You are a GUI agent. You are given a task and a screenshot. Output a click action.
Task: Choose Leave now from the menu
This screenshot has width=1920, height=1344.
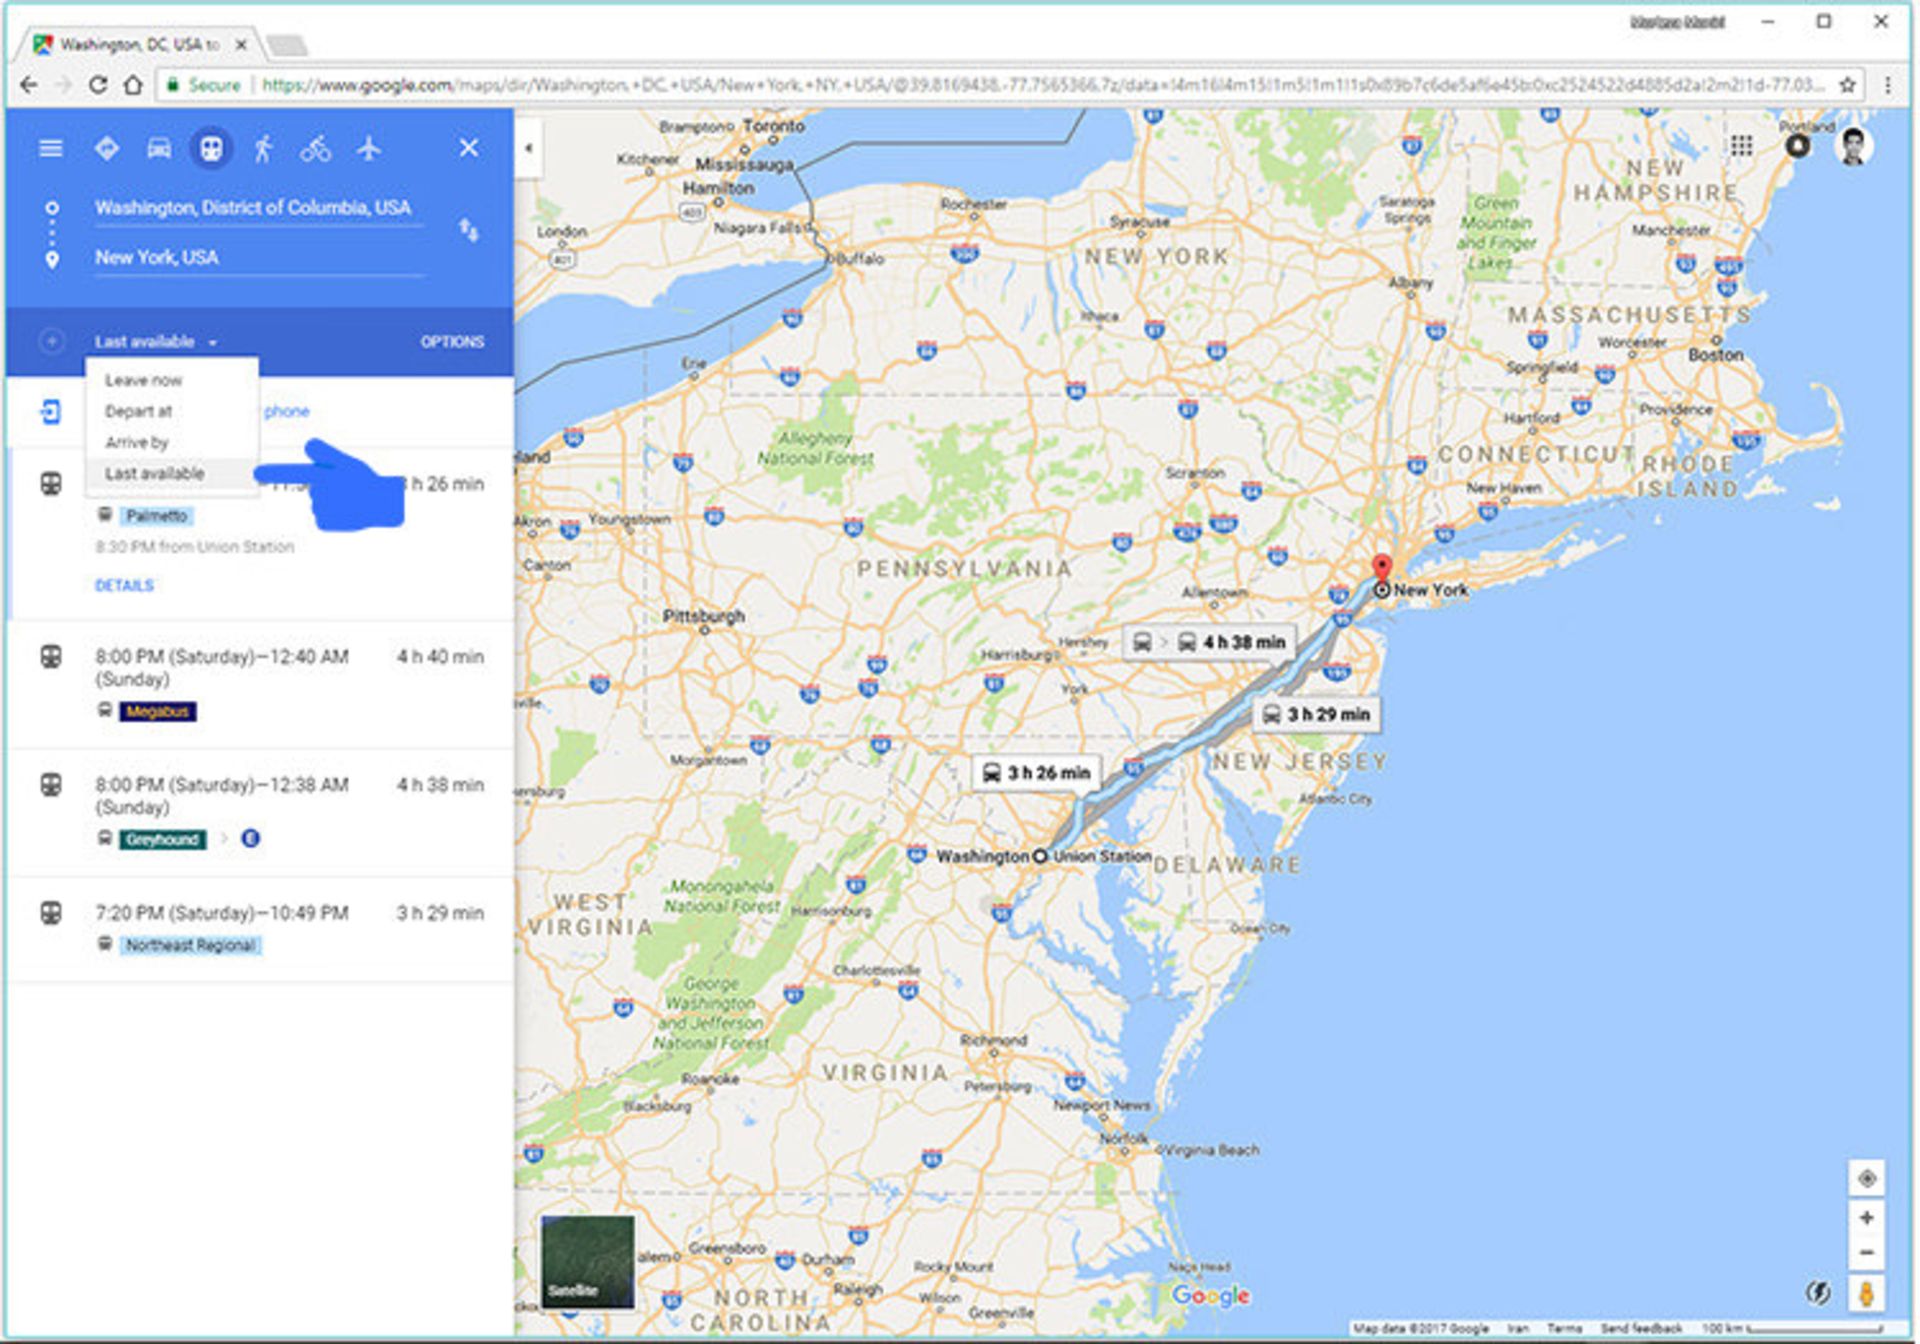[x=172, y=380]
